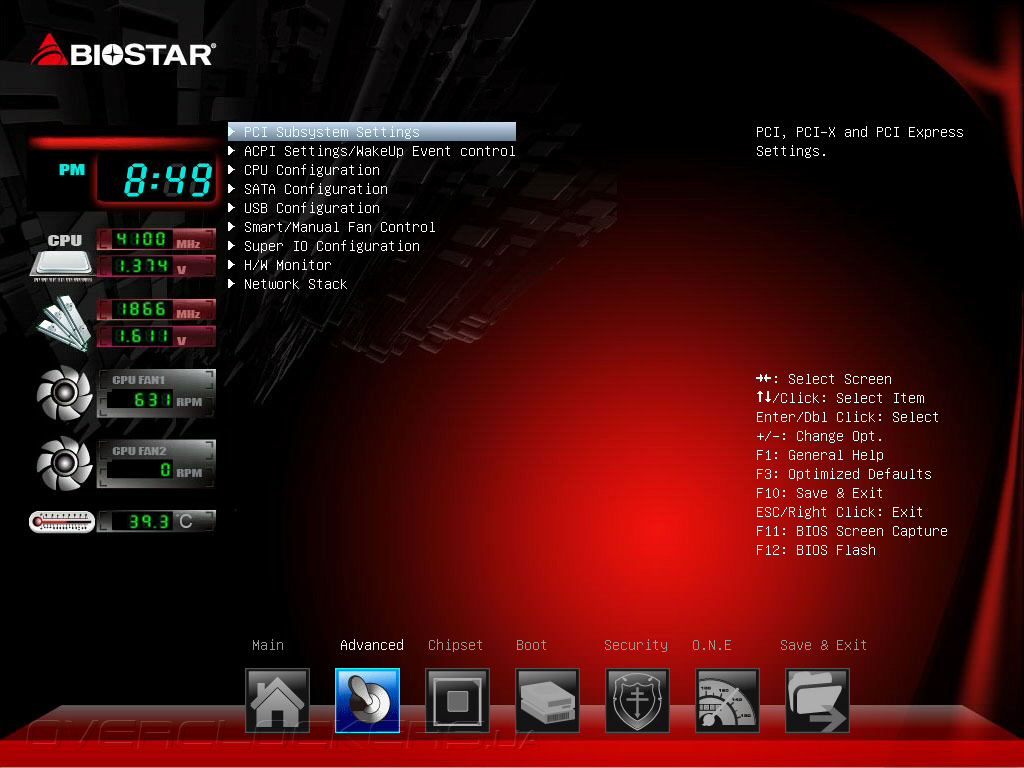Click the Security shield icon
1024x768 pixels.
(637, 700)
